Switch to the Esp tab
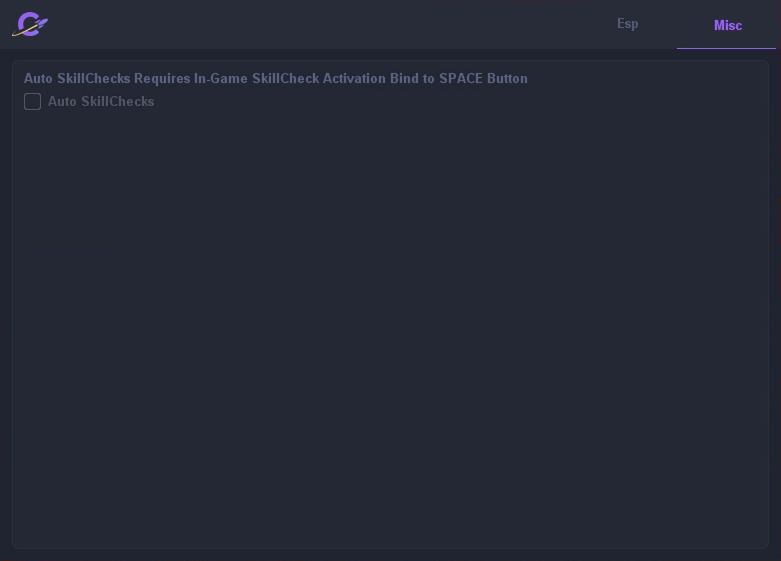This screenshot has height=561, width=781. 627,24
